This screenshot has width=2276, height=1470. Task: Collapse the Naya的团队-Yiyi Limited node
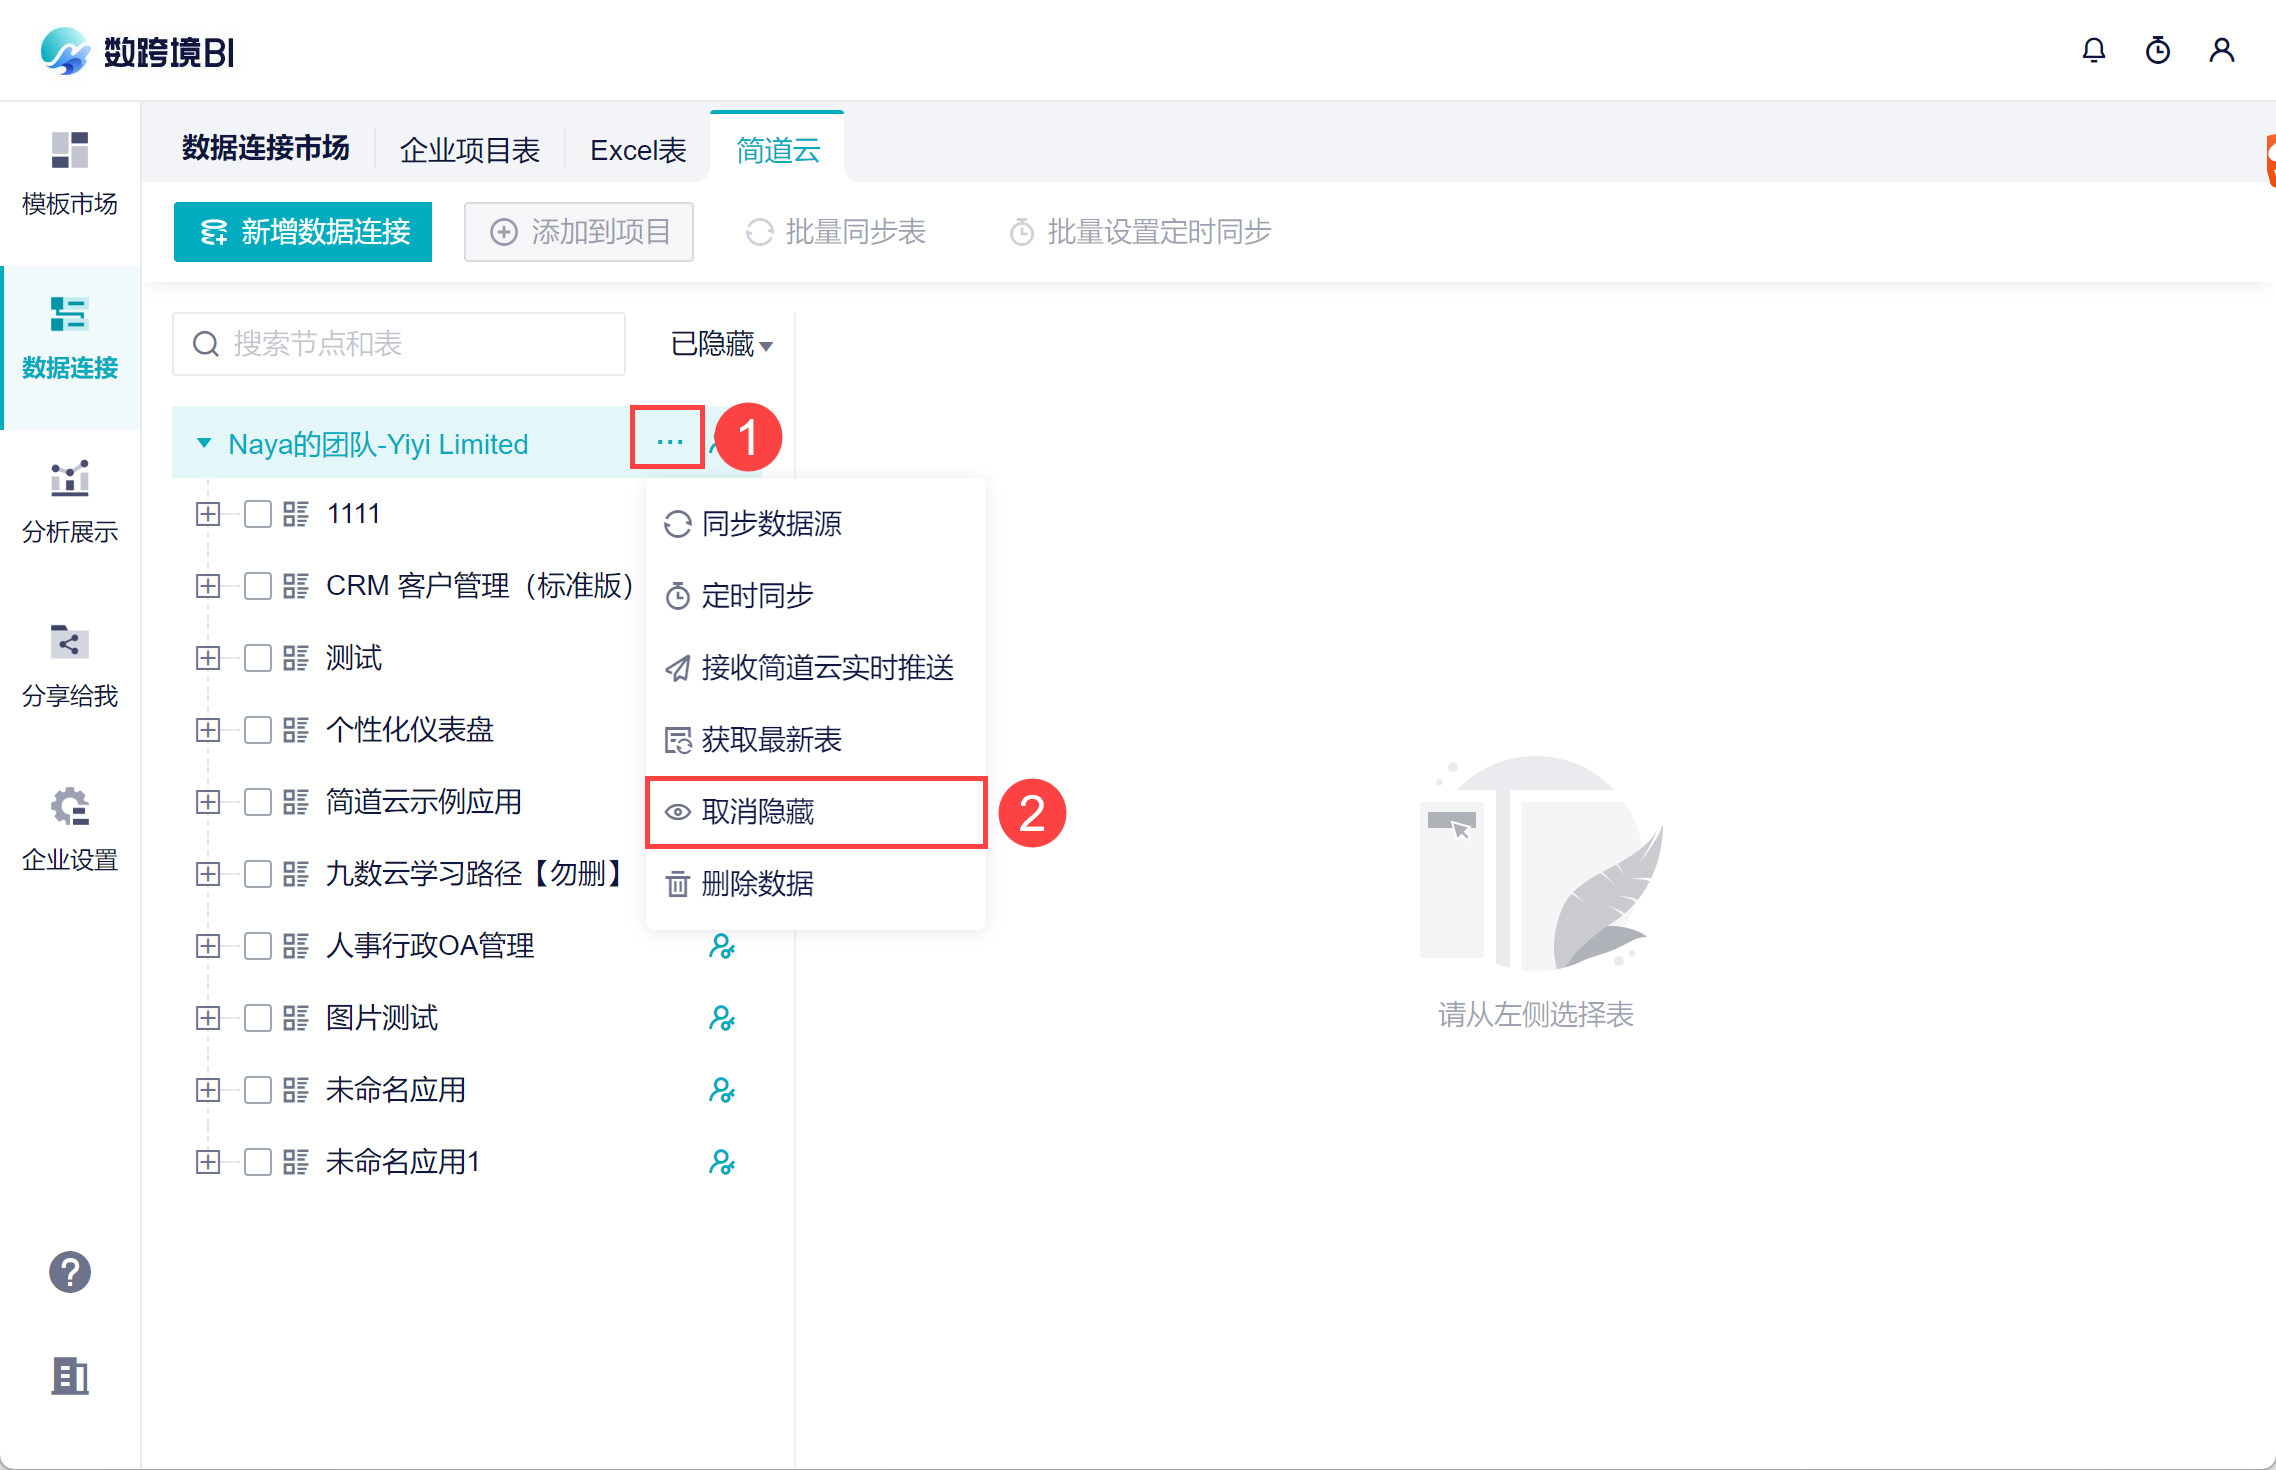pyautogui.click(x=204, y=443)
